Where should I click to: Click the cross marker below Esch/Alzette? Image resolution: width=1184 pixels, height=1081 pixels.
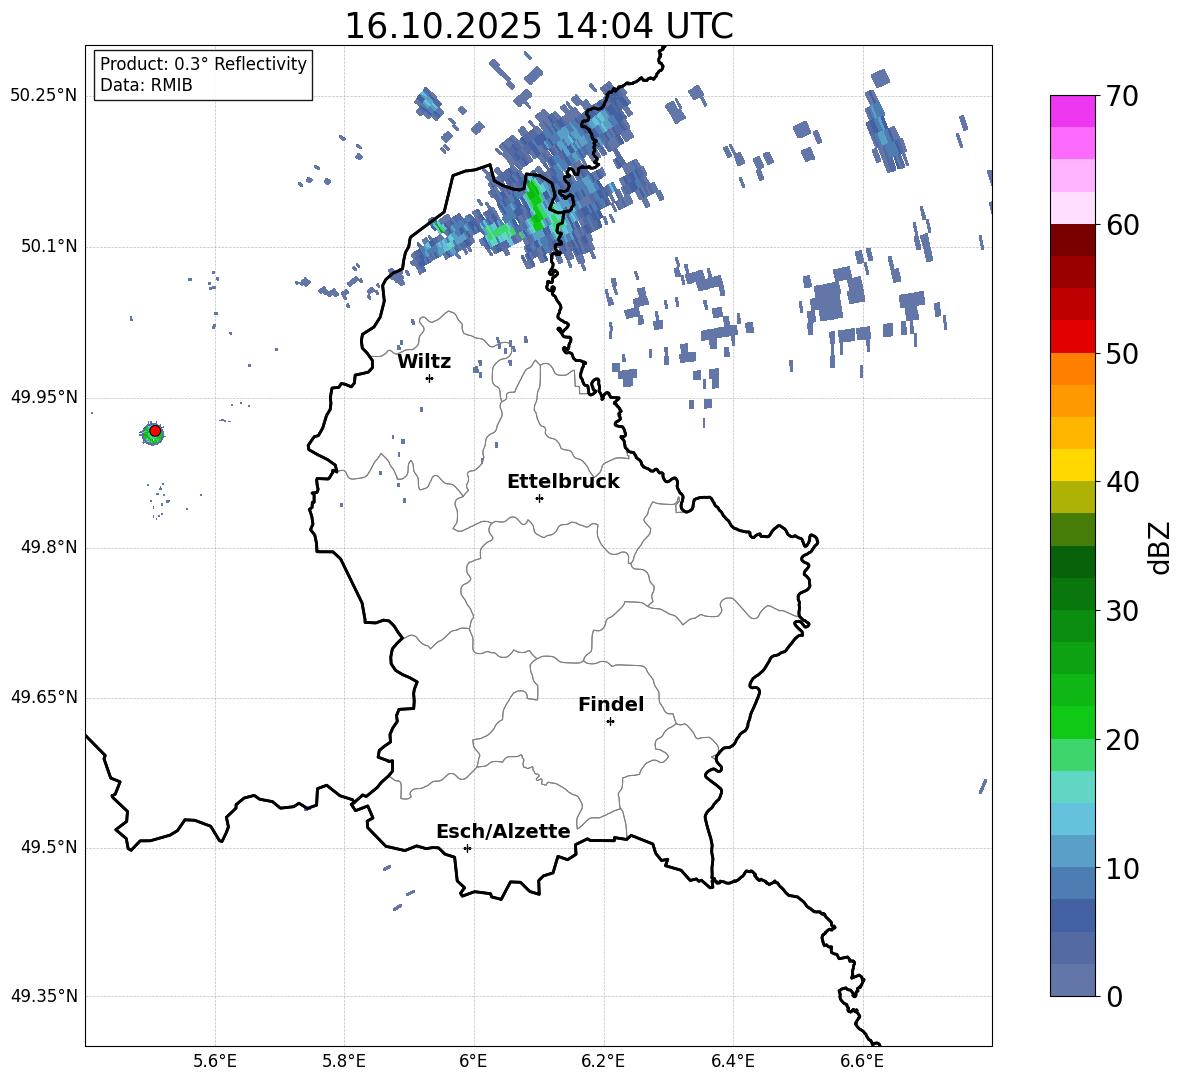point(467,848)
